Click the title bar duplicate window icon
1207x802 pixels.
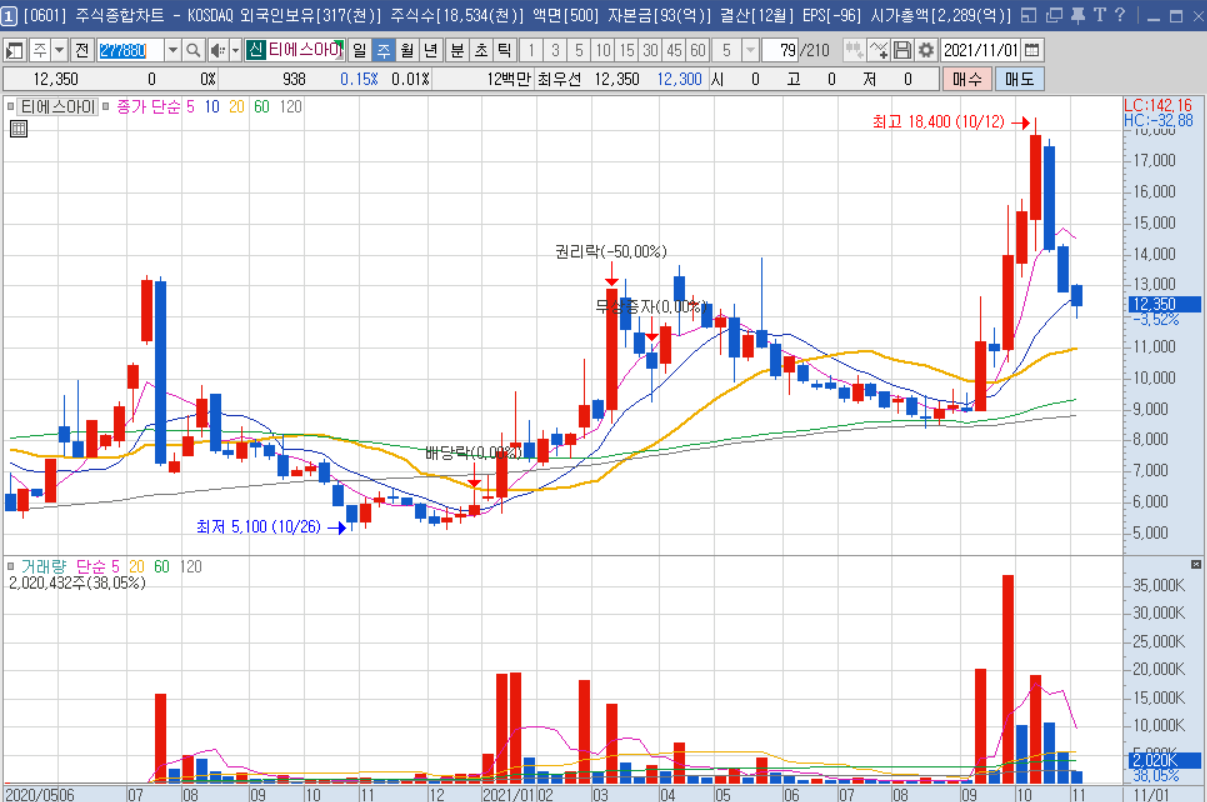pyautogui.click(x=1053, y=16)
